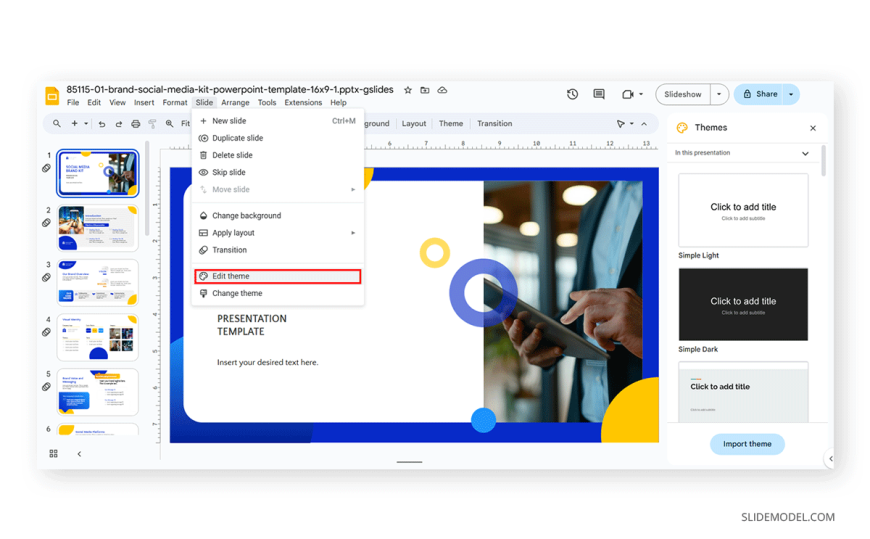Screen dimensions: 870x539
Task: Open the Edit menu
Action: point(94,103)
